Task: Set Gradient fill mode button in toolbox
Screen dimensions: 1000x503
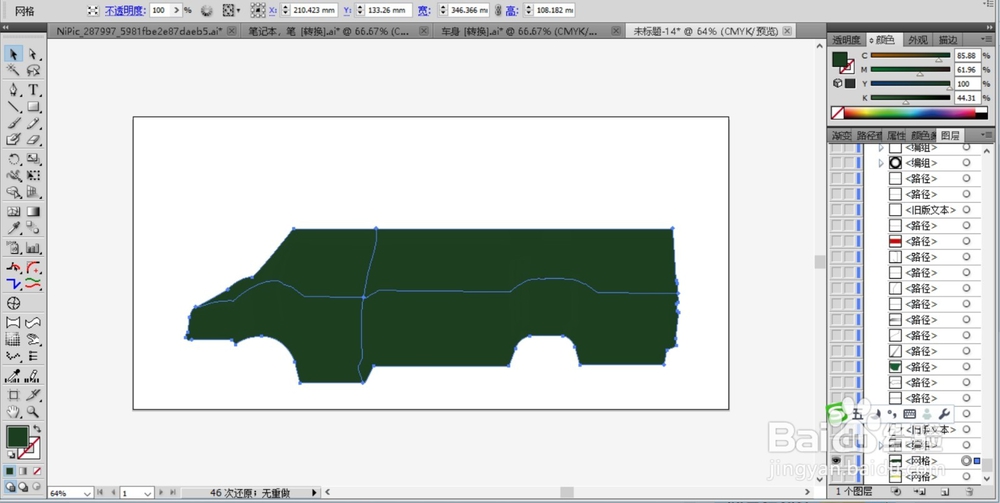Action: (24, 471)
